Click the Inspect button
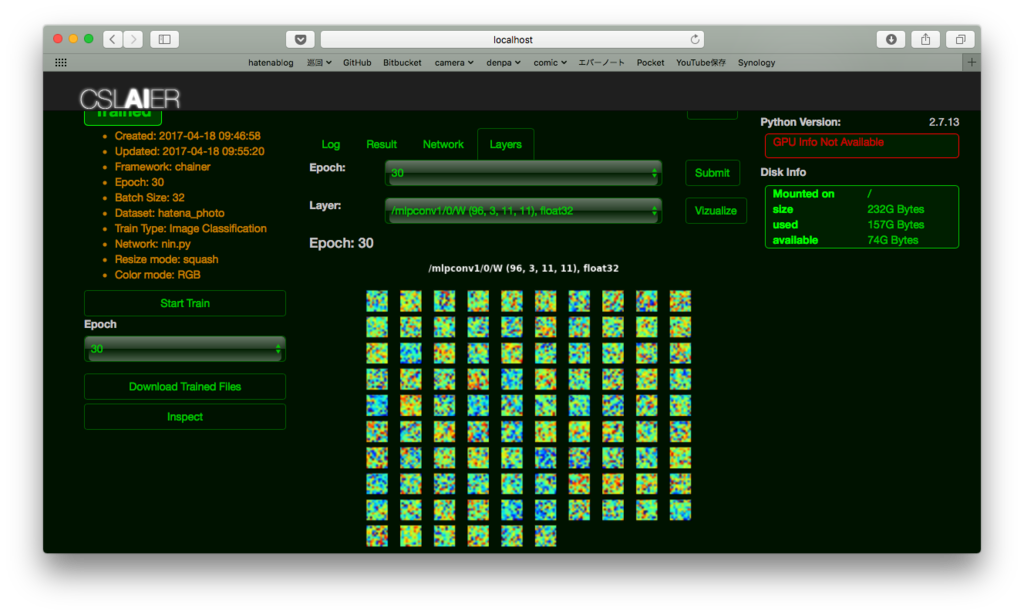Image resolution: width=1024 pixels, height=615 pixels. pos(185,417)
